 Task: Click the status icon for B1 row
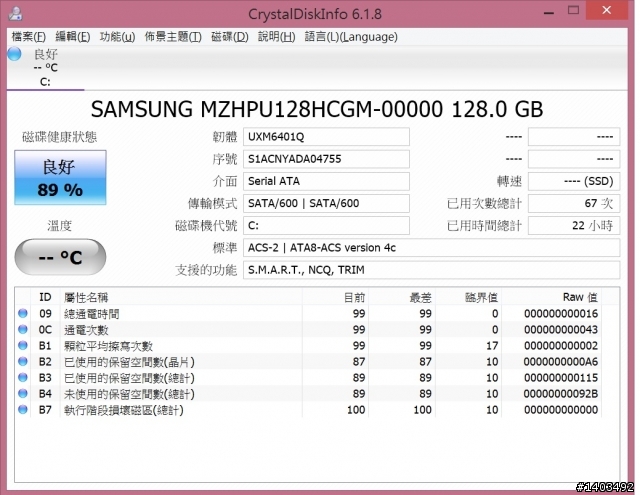pyautogui.click(x=23, y=345)
